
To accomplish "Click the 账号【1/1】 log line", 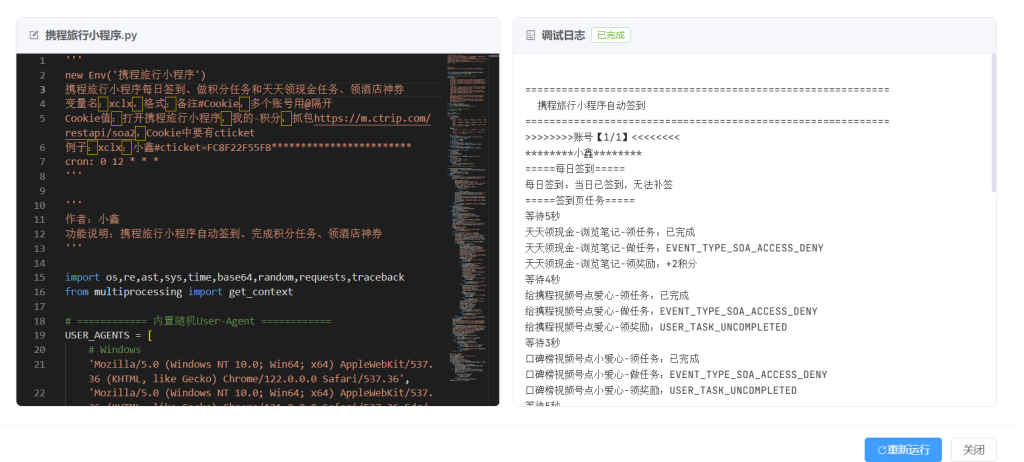I will [x=602, y=137].
